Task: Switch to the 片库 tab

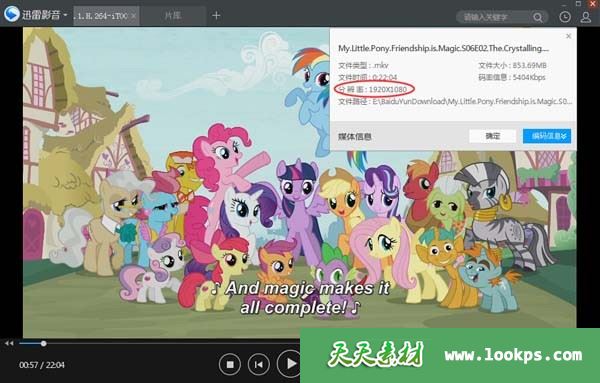Action: [173, 16]
